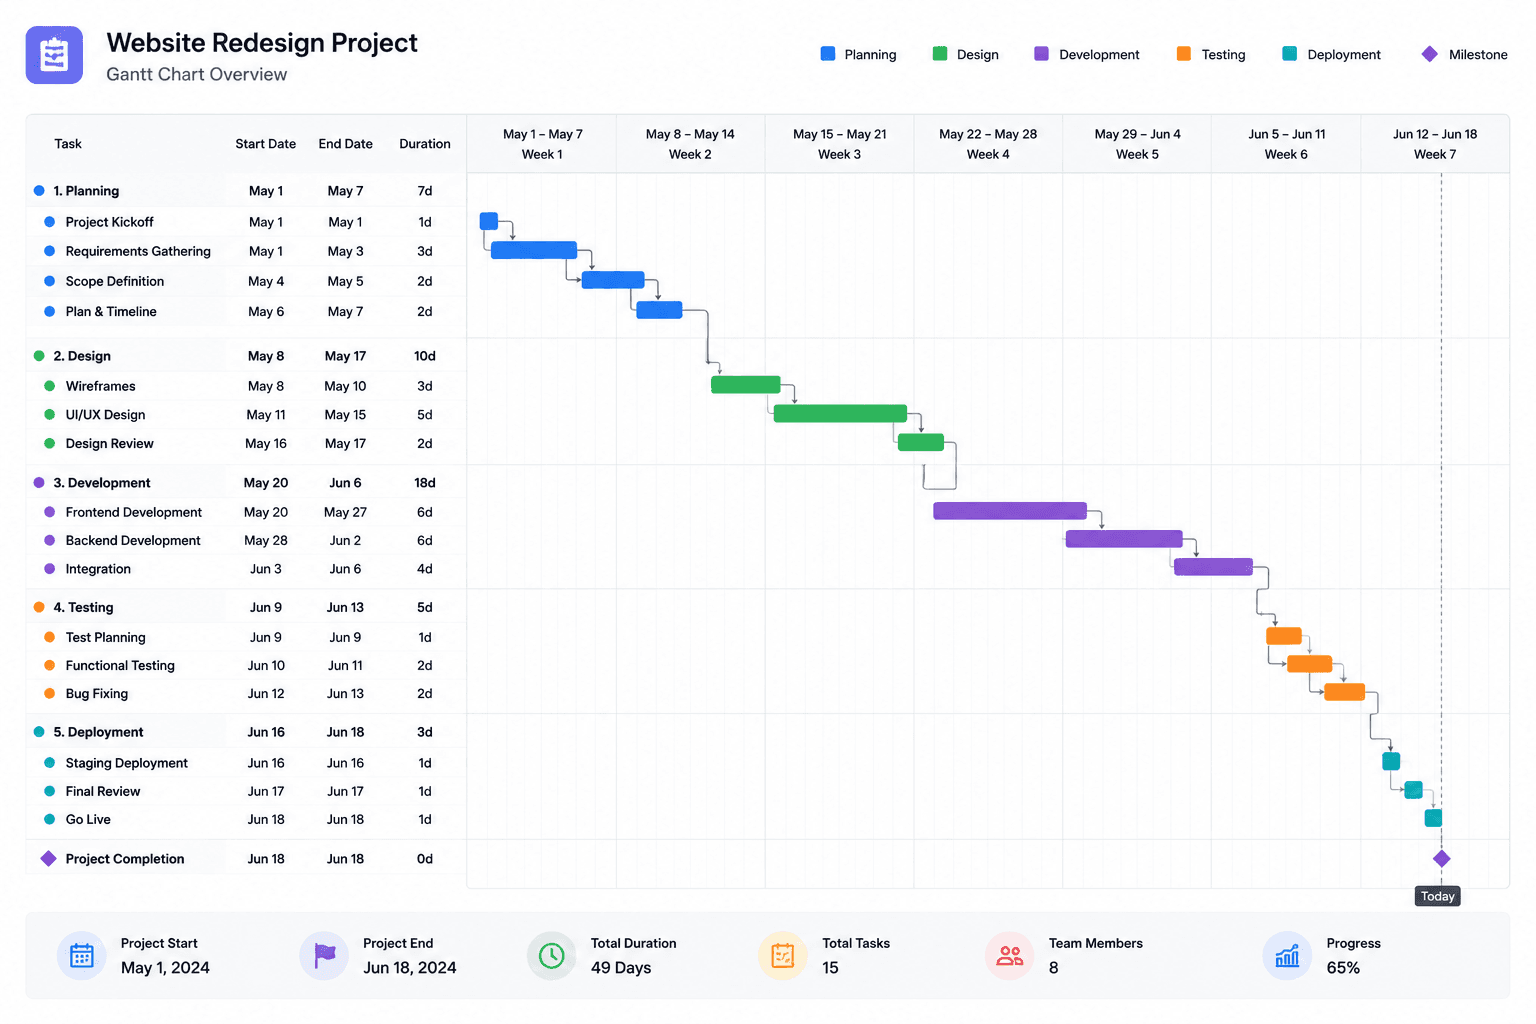Click the Design Review green bar
This screenshot has height=1024, width=1536.
pos(921,442)
